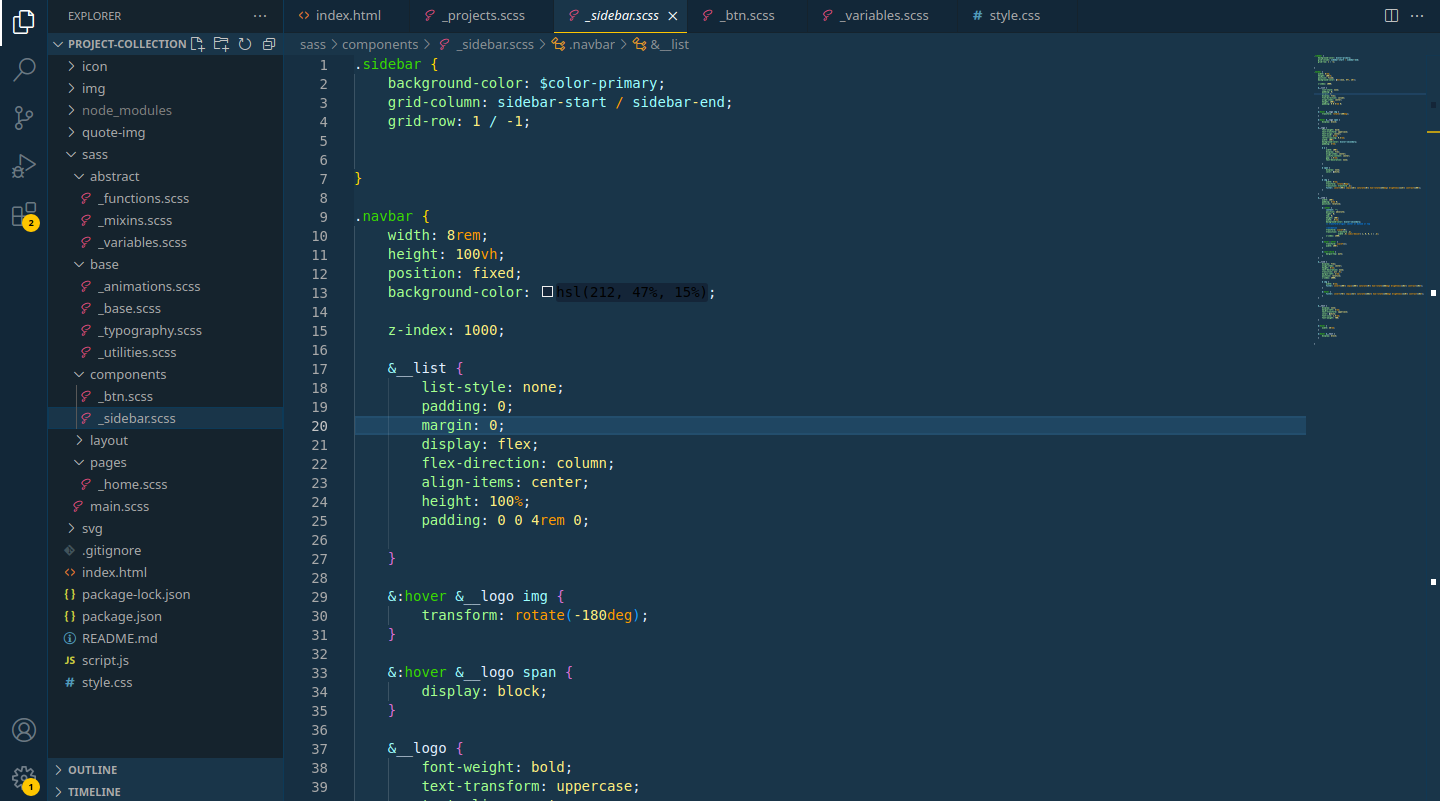
Task: Open editor more actions ellipsis
Action: point(1417,16)
